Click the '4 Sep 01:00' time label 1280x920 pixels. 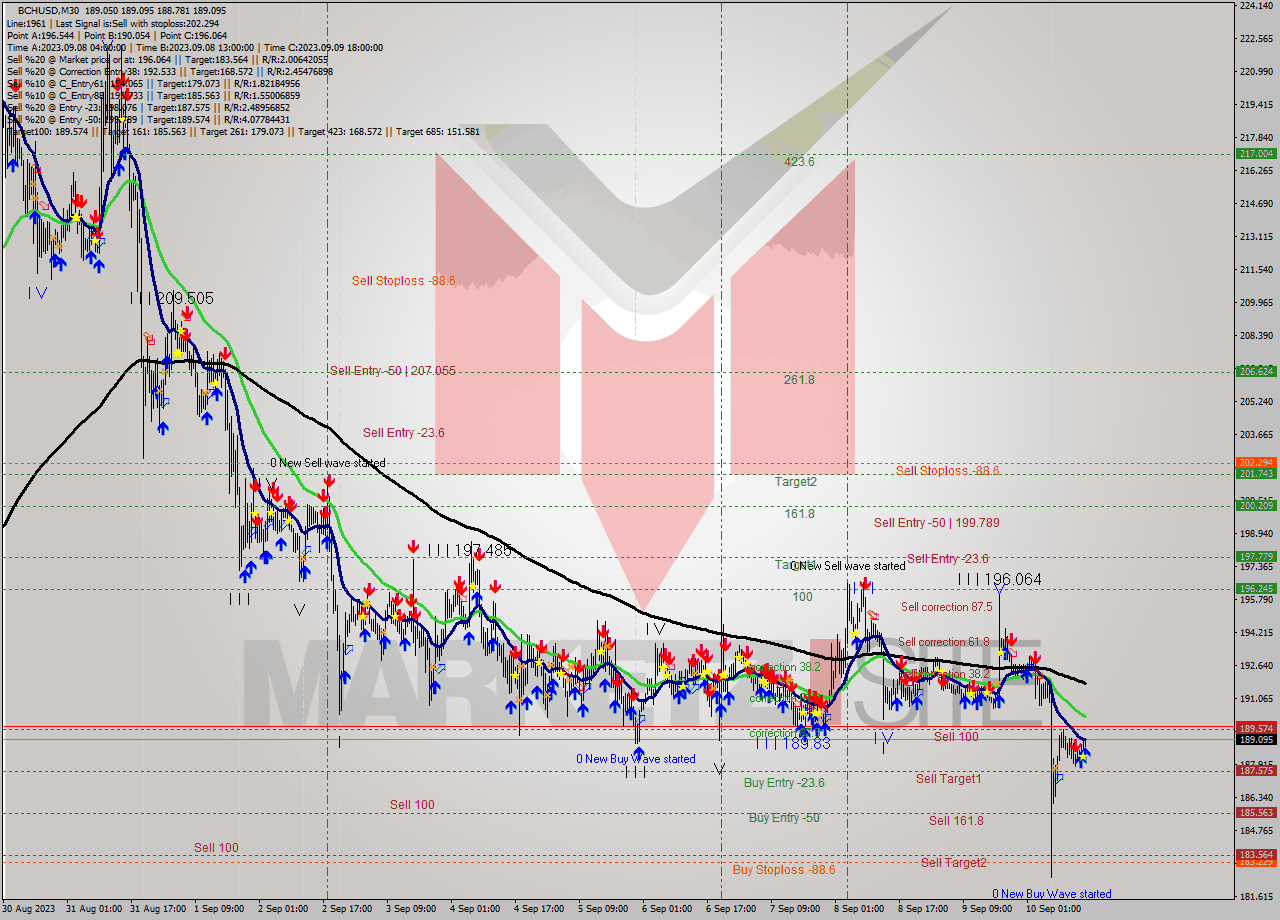coord(474,909)
